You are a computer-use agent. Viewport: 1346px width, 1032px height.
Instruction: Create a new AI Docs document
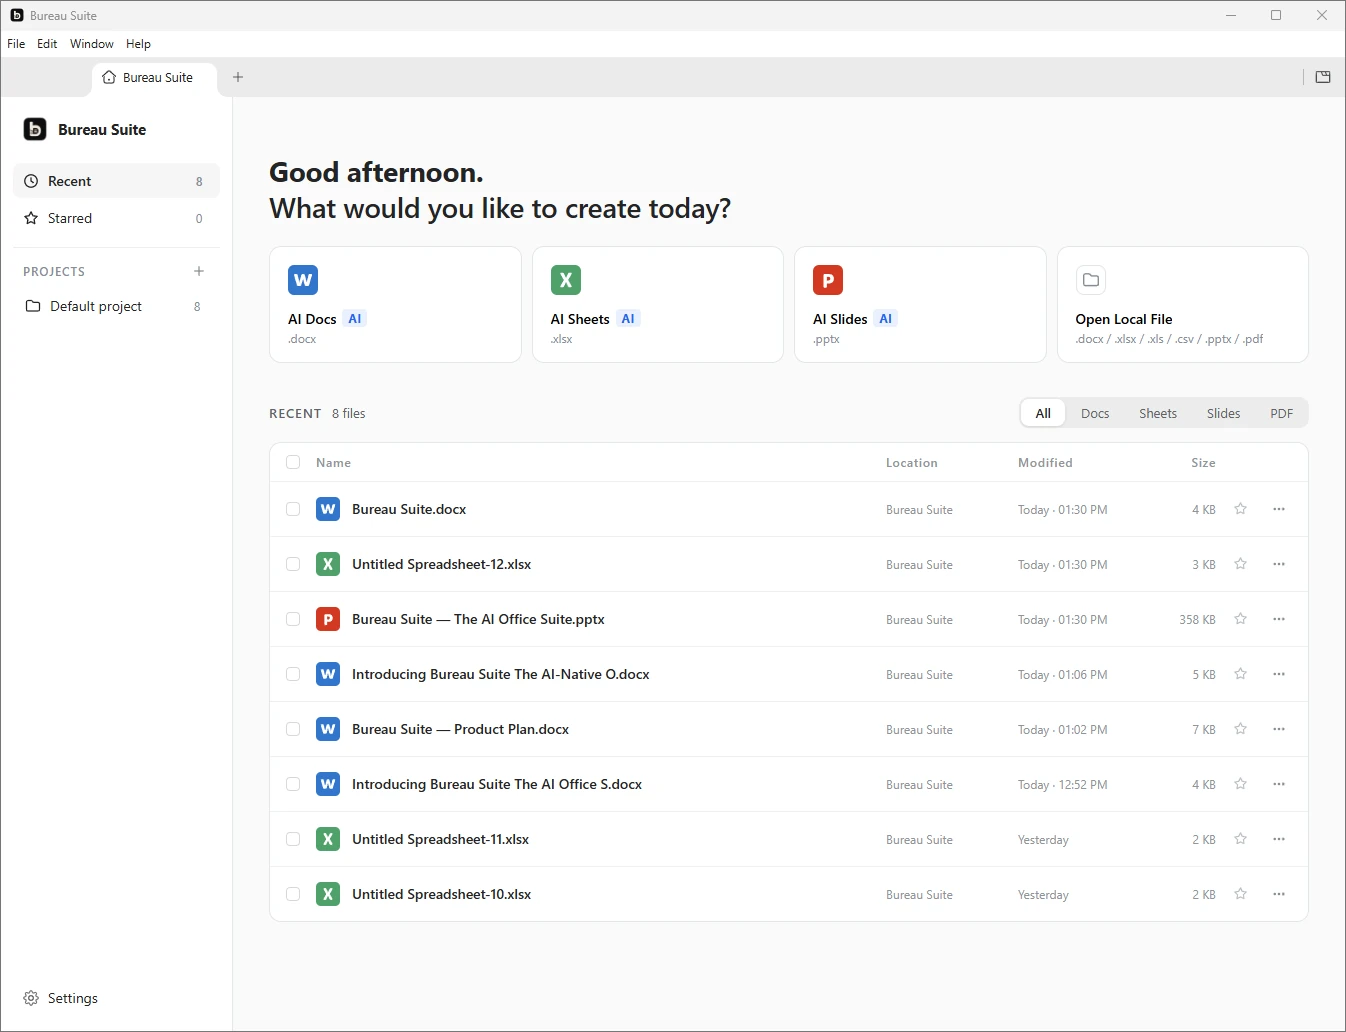(395, 304)
